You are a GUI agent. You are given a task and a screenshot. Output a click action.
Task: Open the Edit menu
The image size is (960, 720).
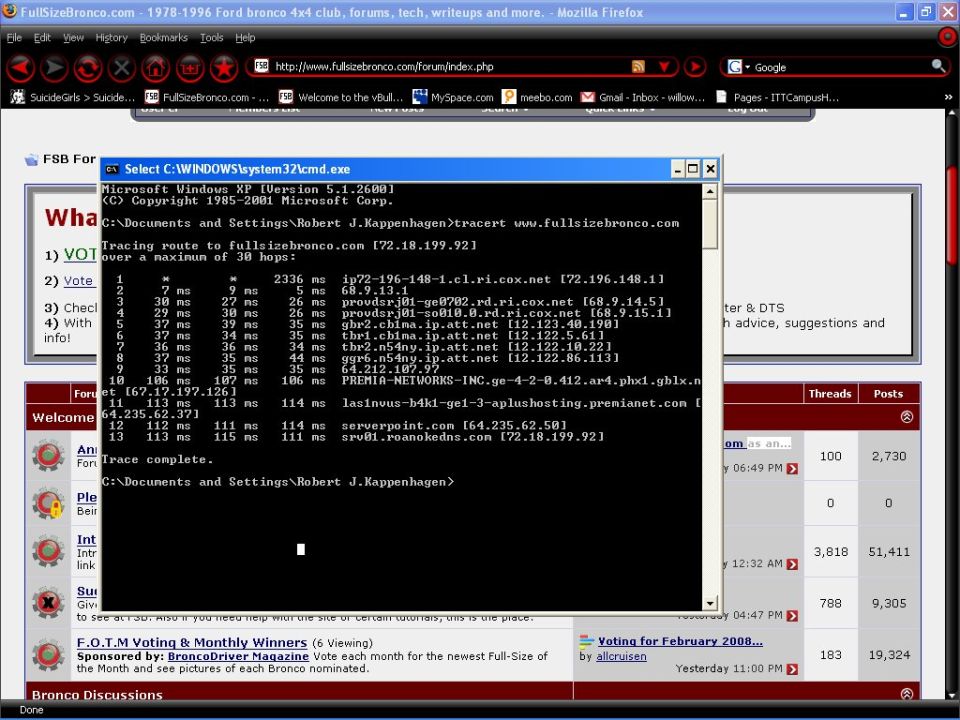pyautogui.click(x=42, y=37)
